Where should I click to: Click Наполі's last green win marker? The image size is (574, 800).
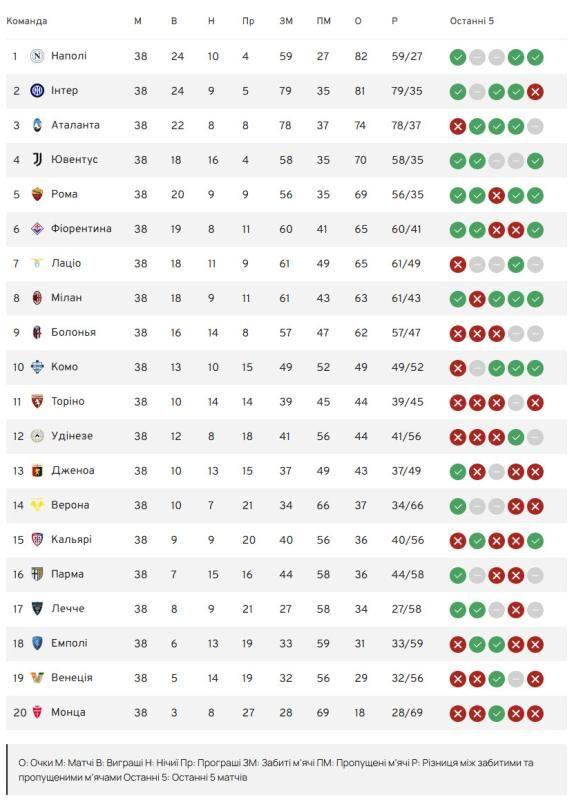click(x=535, y=57)
